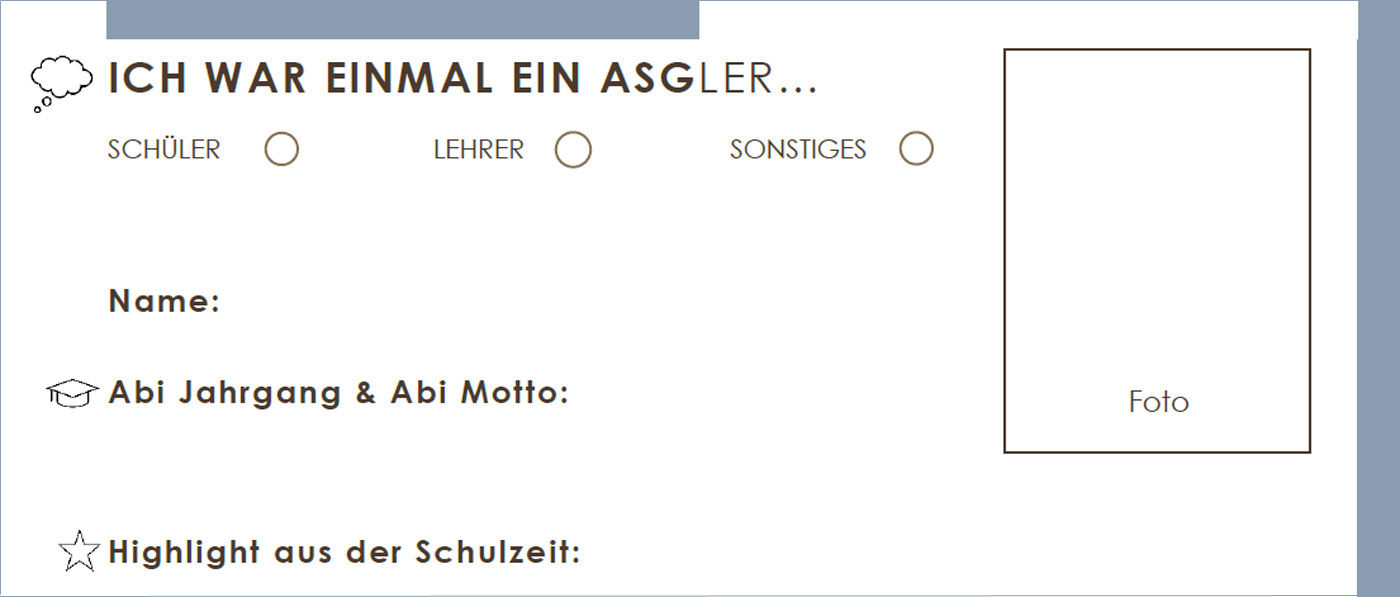Click the Name: label

pos(164,301)
